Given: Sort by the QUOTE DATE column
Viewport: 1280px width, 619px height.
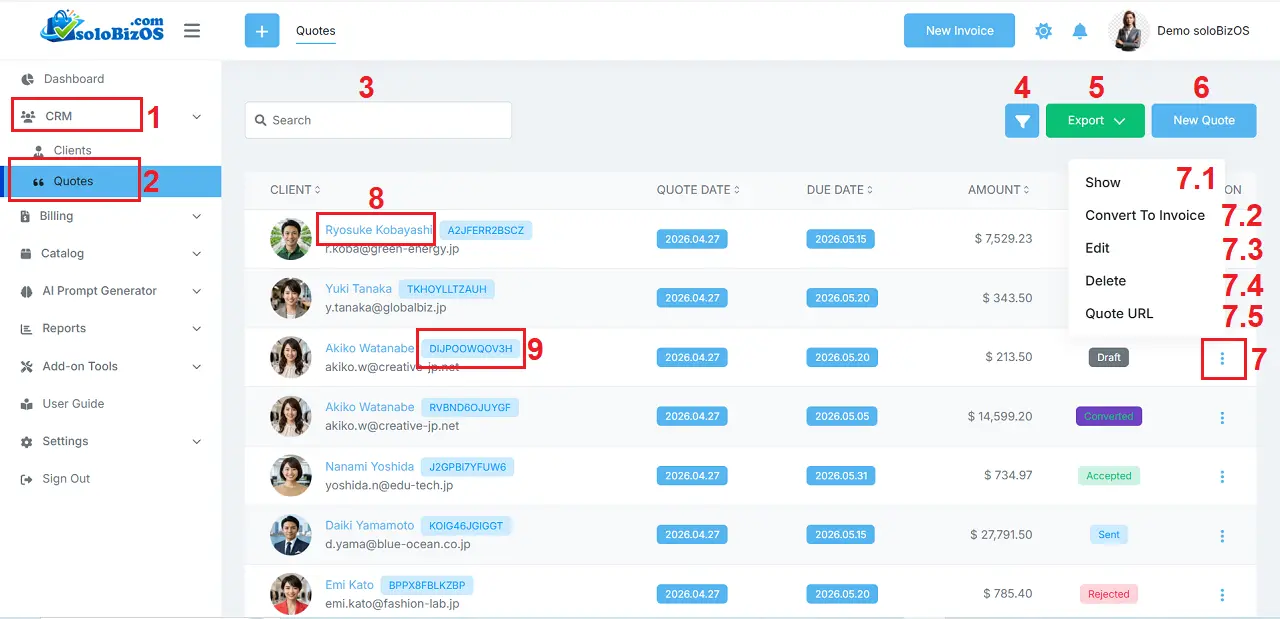Looking at the screenshot, I should click(698, 190).
